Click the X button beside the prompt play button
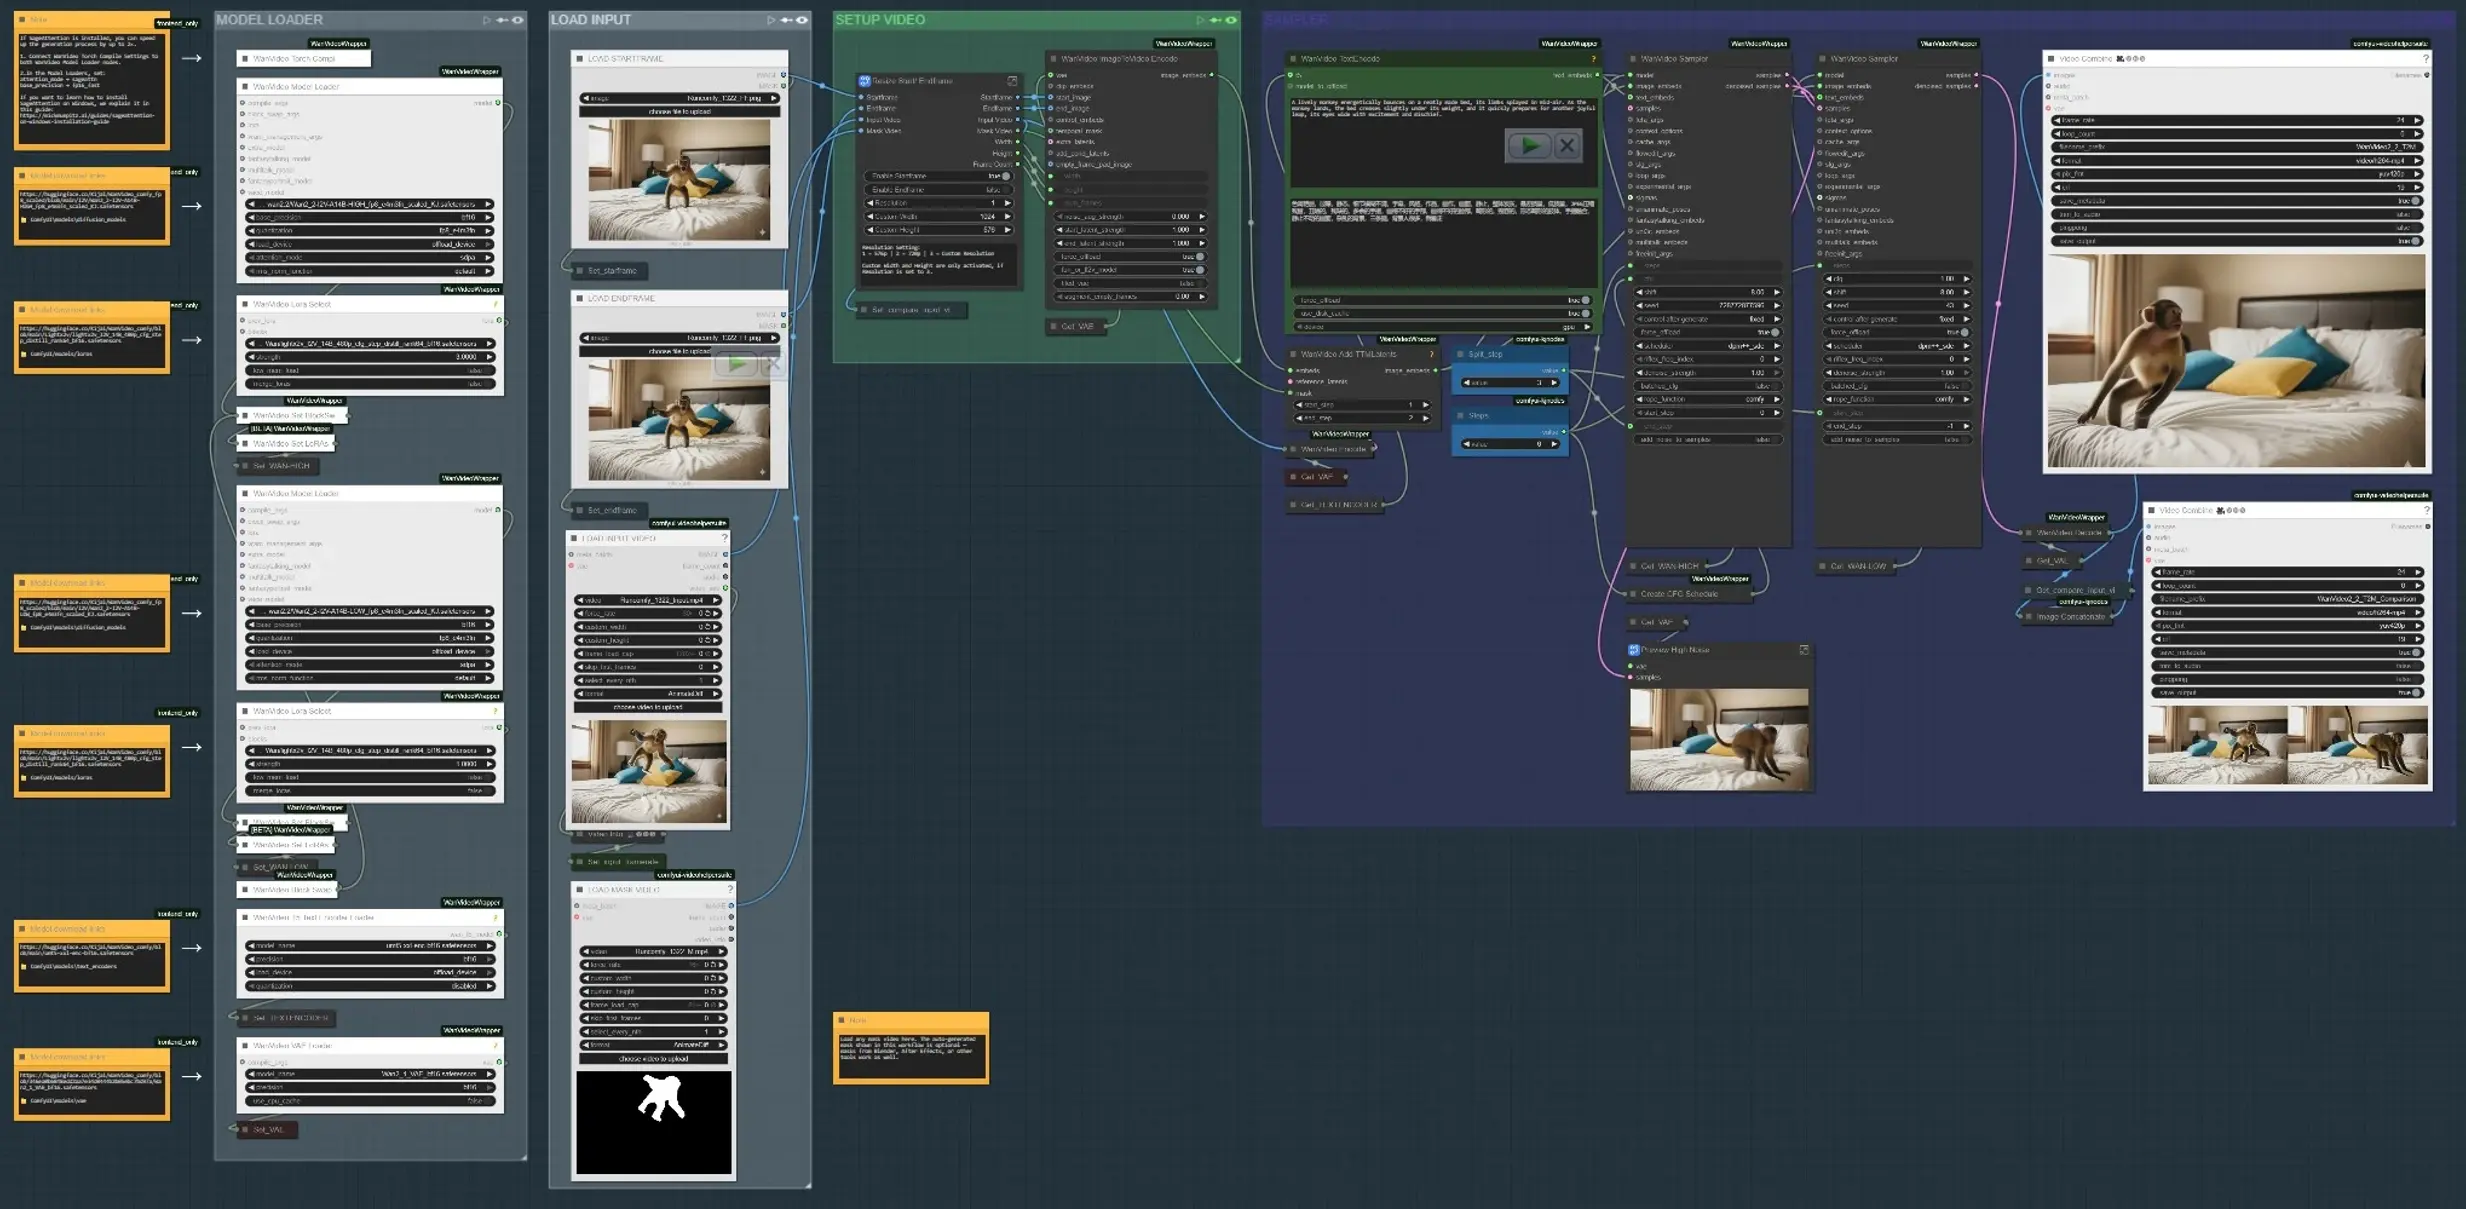 click(x=1567, y=146)
